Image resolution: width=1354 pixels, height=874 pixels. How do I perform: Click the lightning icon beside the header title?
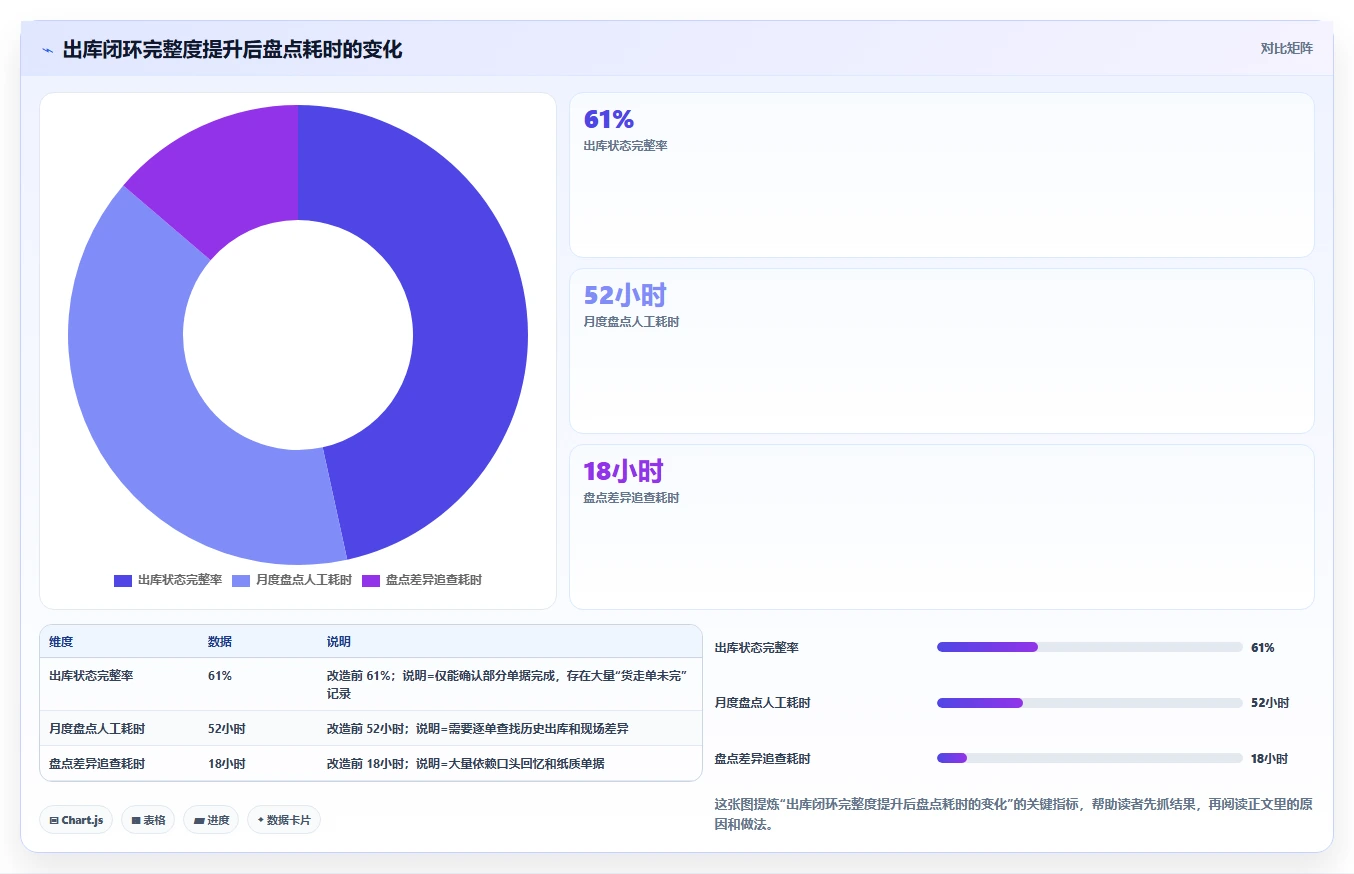click(47, 50)
